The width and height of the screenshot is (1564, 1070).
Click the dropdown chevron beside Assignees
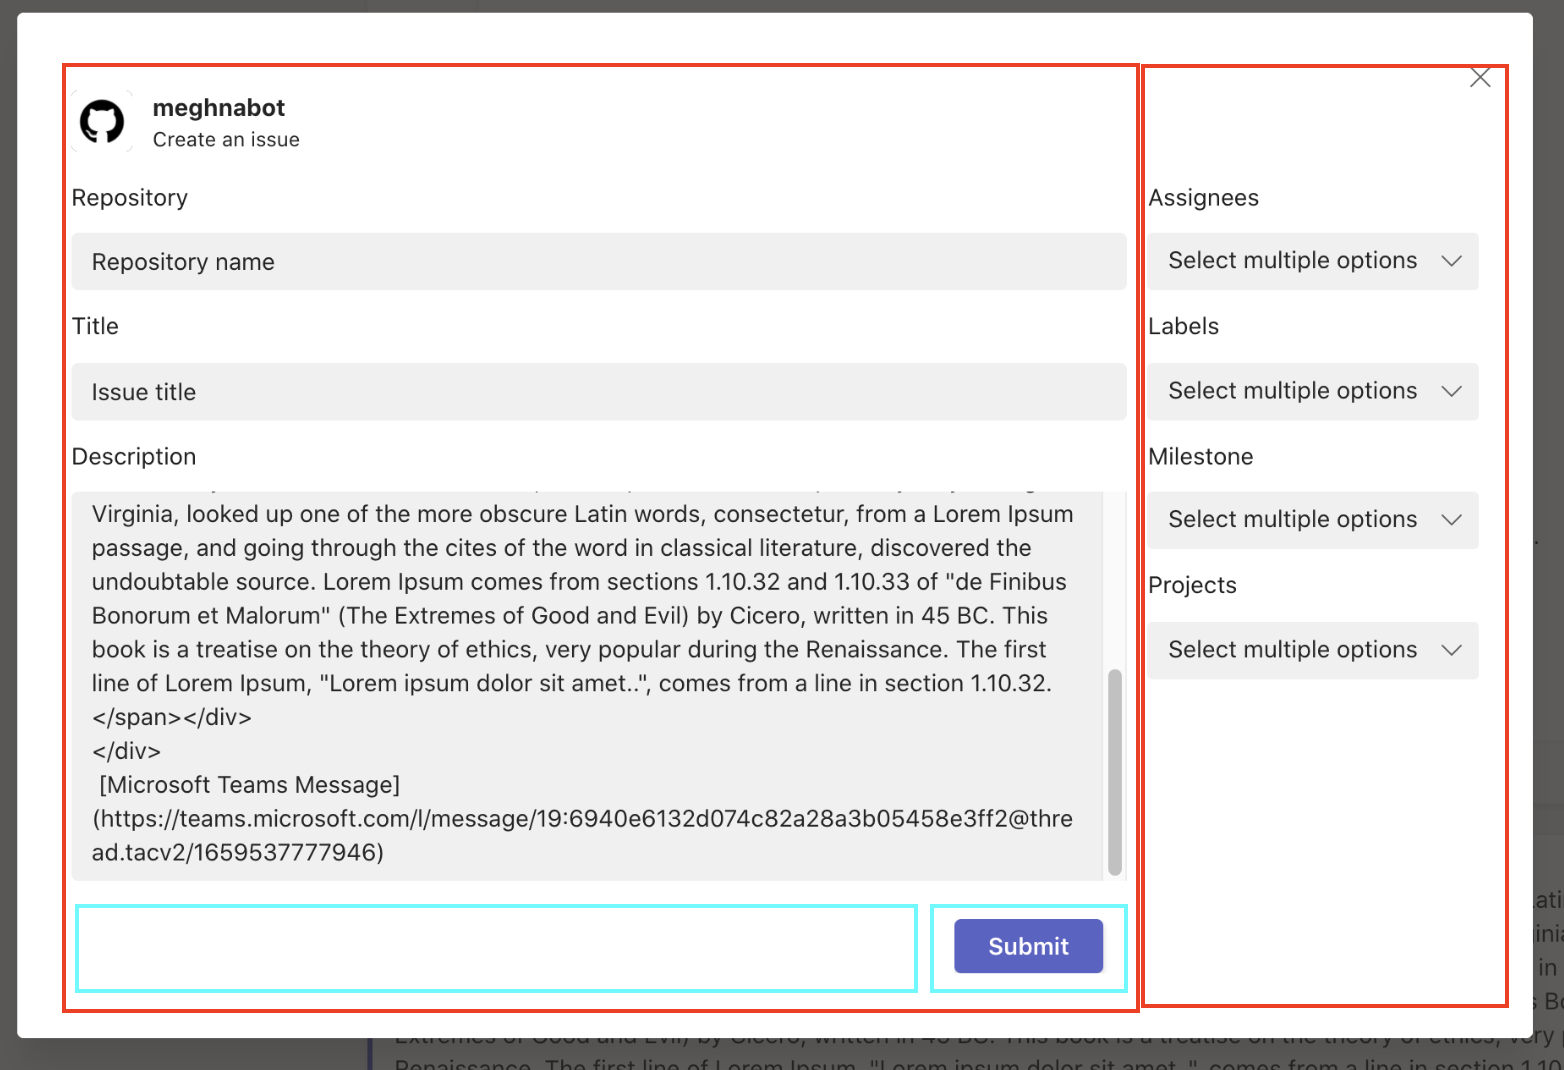tap(1452, 261)
